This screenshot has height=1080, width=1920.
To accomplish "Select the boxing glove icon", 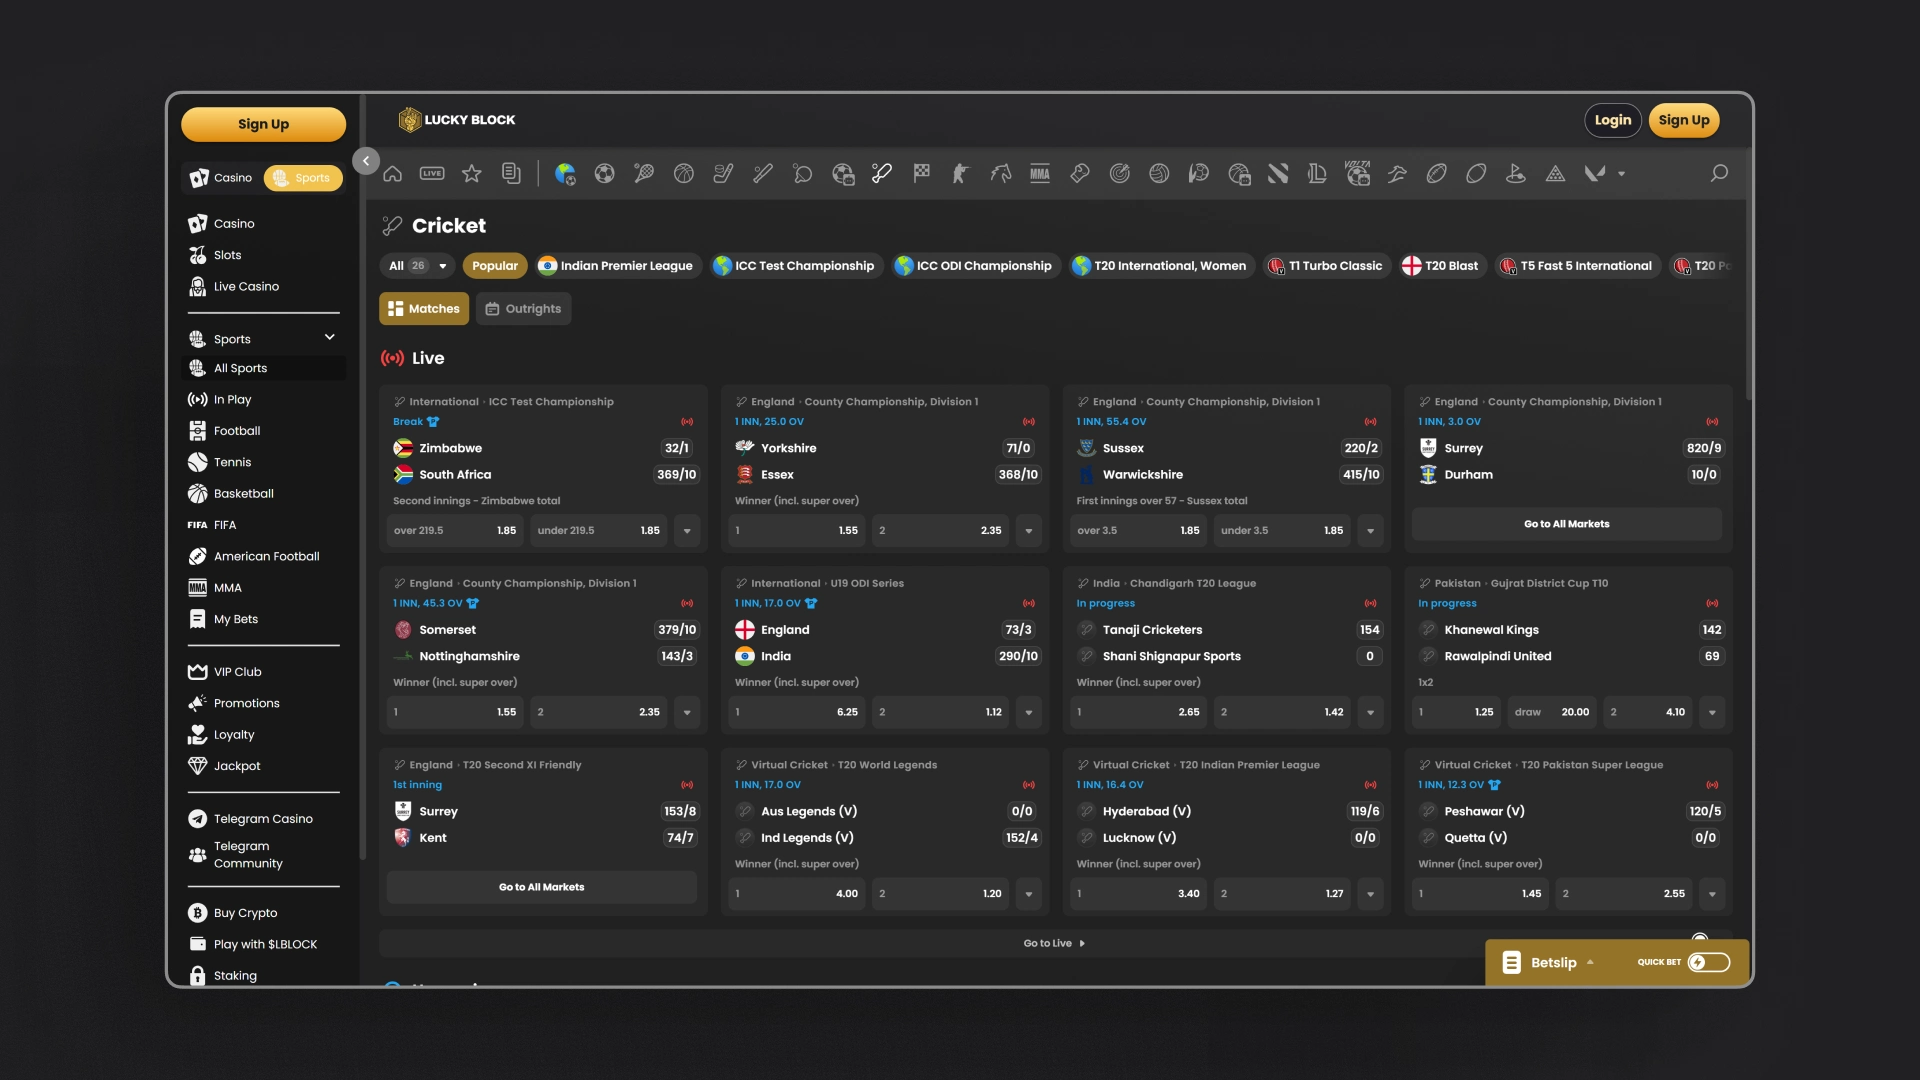I will 1079,174.
